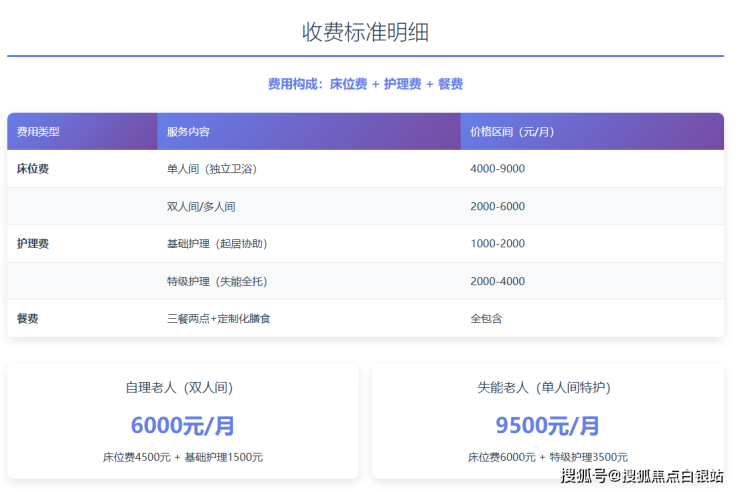Click the 护理费 row label
This screenshot has height=492, width=740.
[33, 244]
